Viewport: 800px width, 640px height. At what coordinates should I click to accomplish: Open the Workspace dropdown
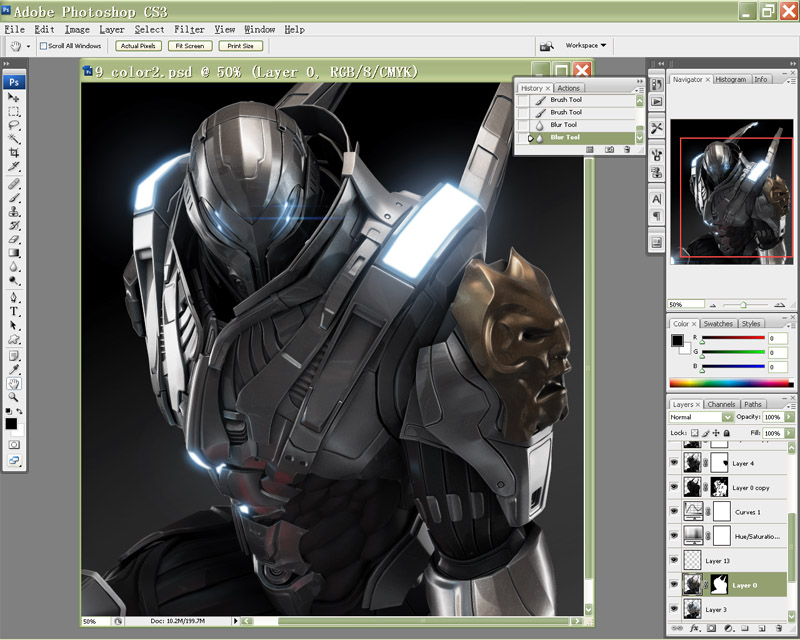coord(586,45)
